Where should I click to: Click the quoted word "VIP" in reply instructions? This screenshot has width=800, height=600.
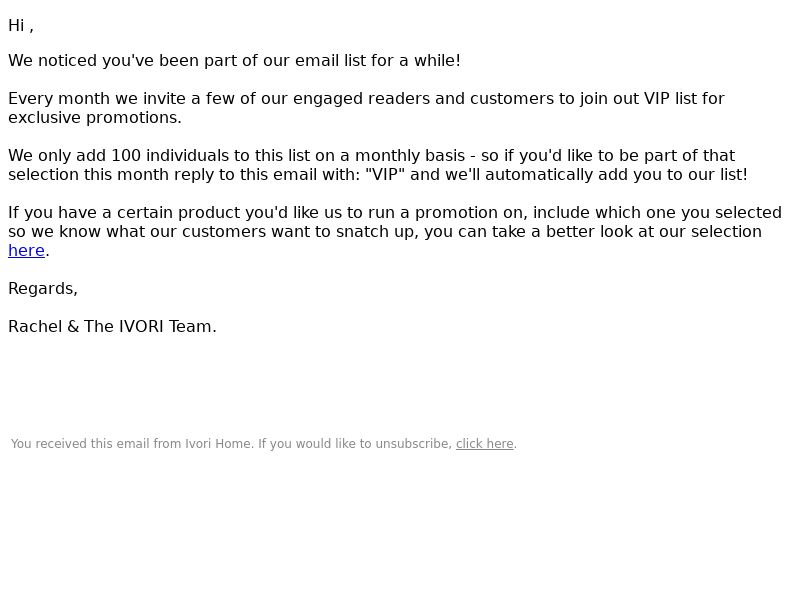[385, 174]
